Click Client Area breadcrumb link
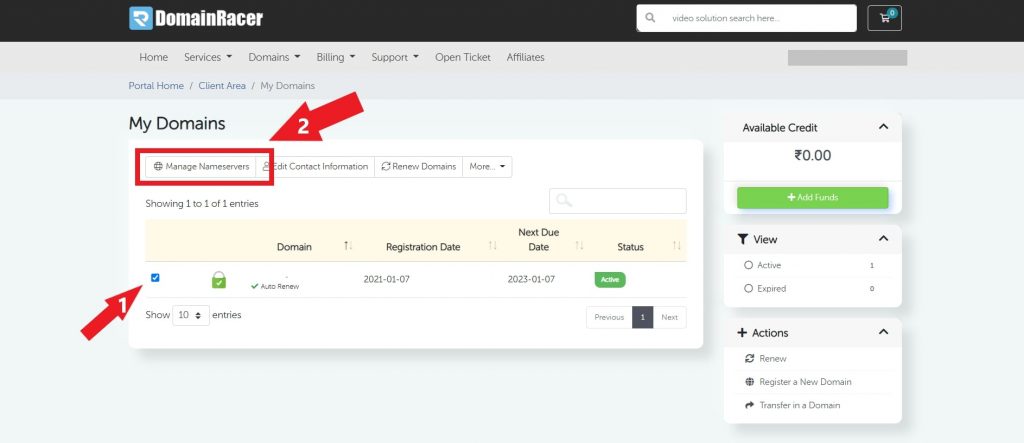 (x=222, y=86)
